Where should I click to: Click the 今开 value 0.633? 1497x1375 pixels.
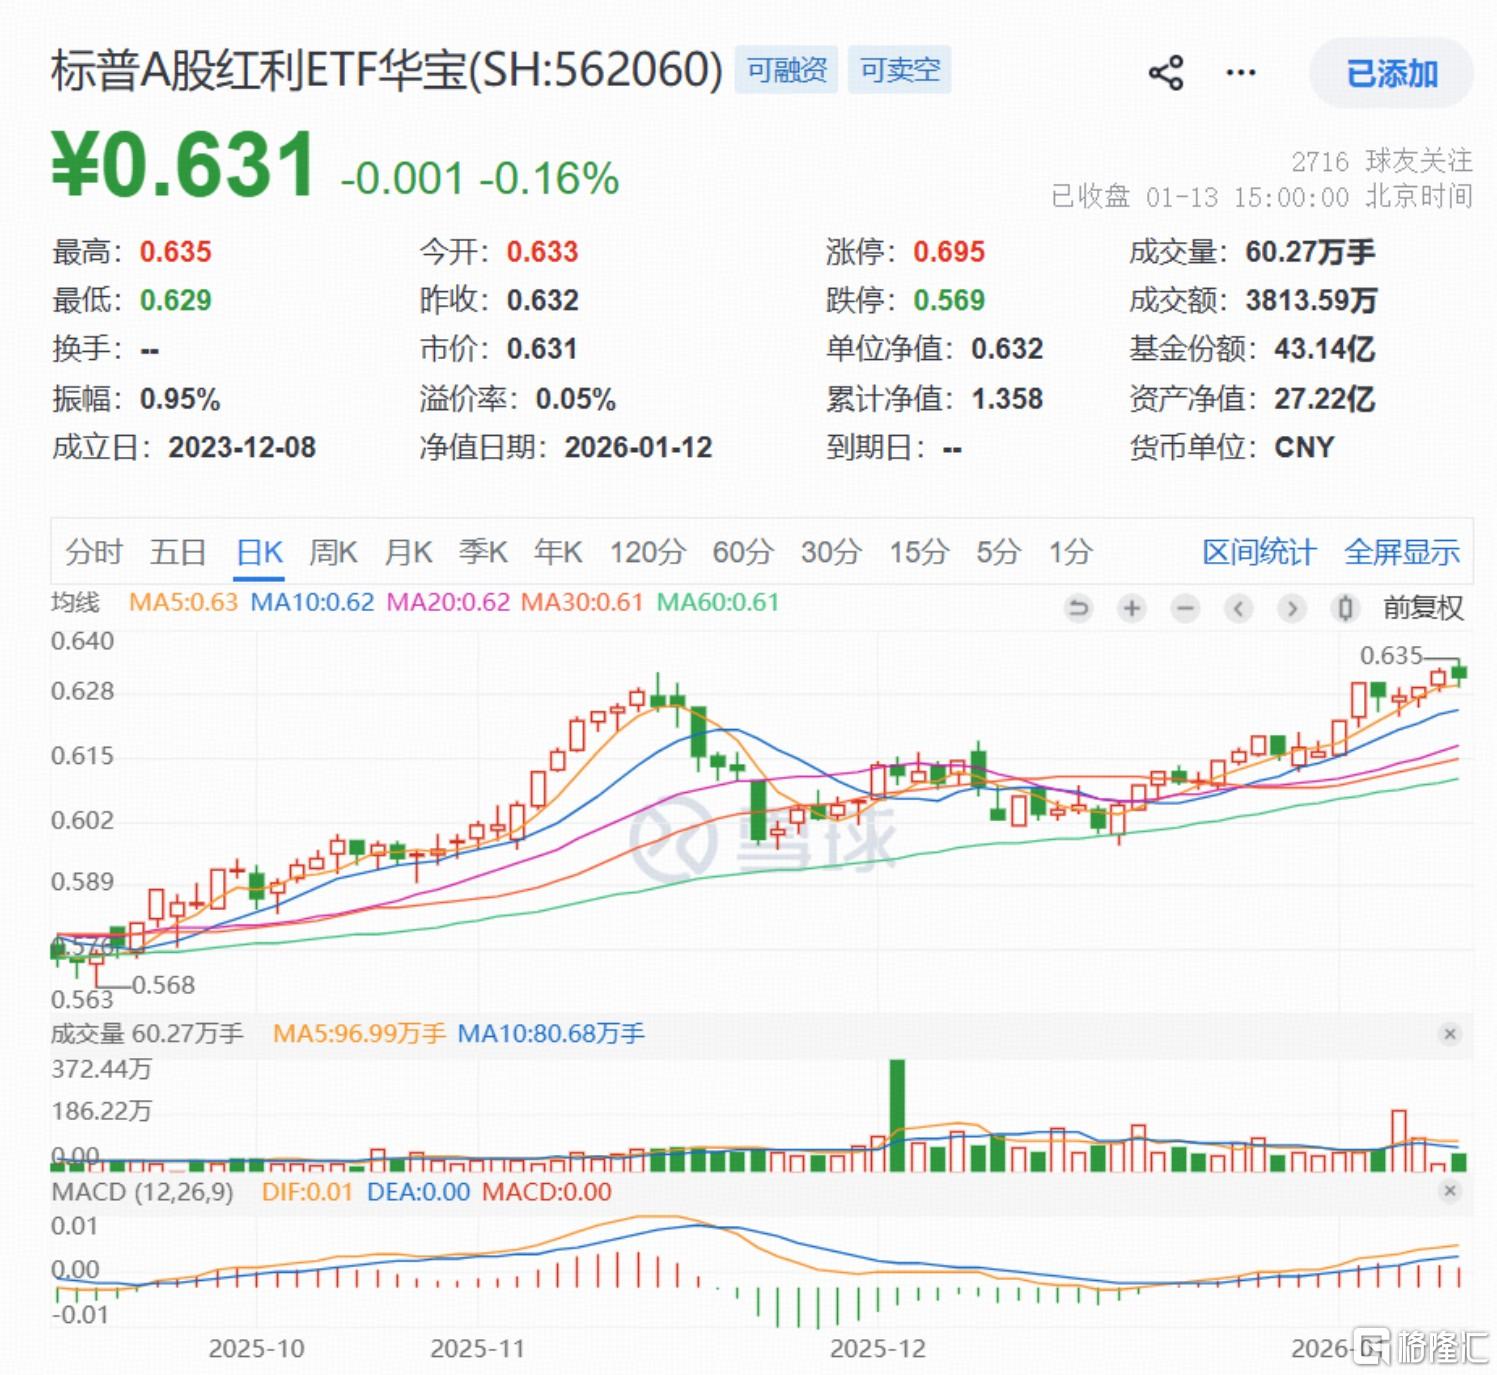tap(543, 252)
